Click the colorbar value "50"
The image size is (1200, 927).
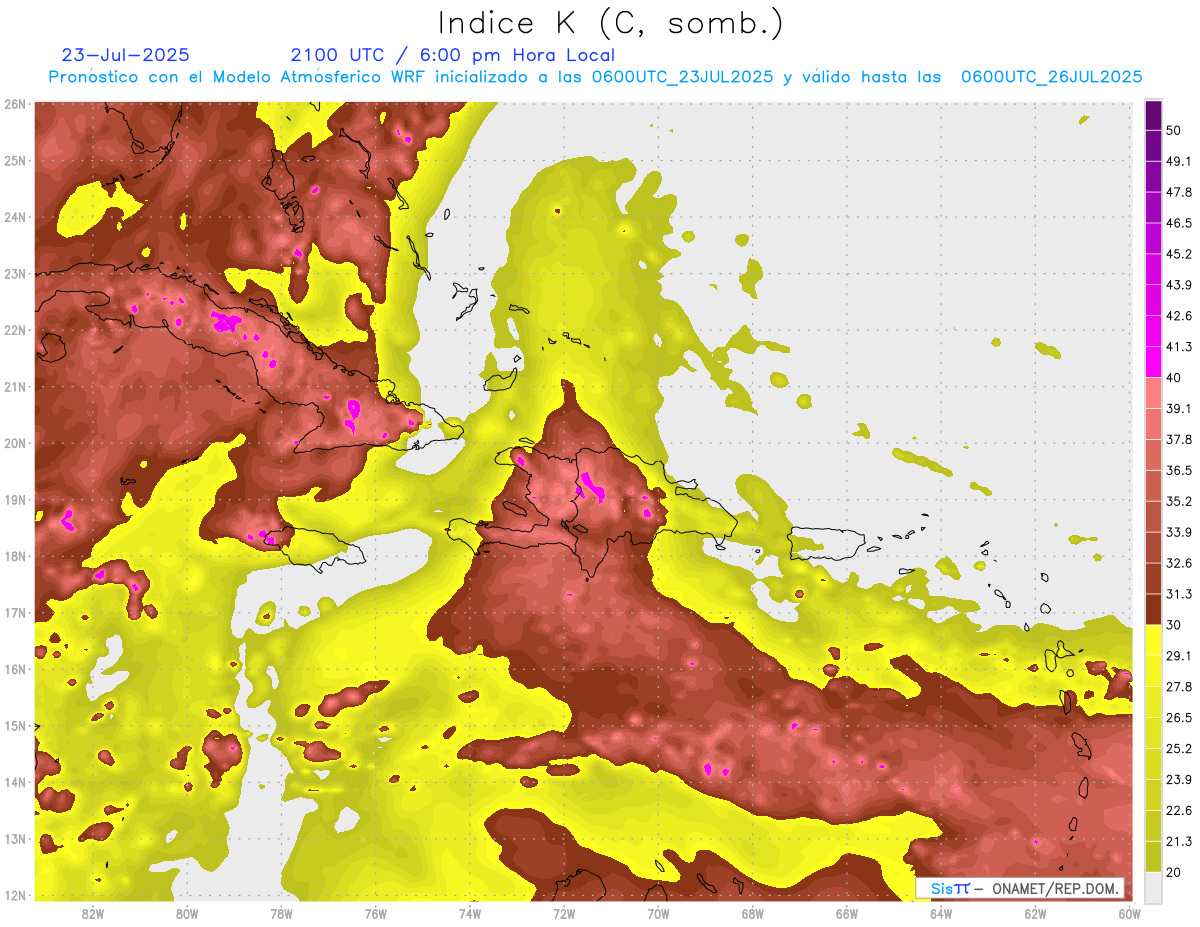1174,130
